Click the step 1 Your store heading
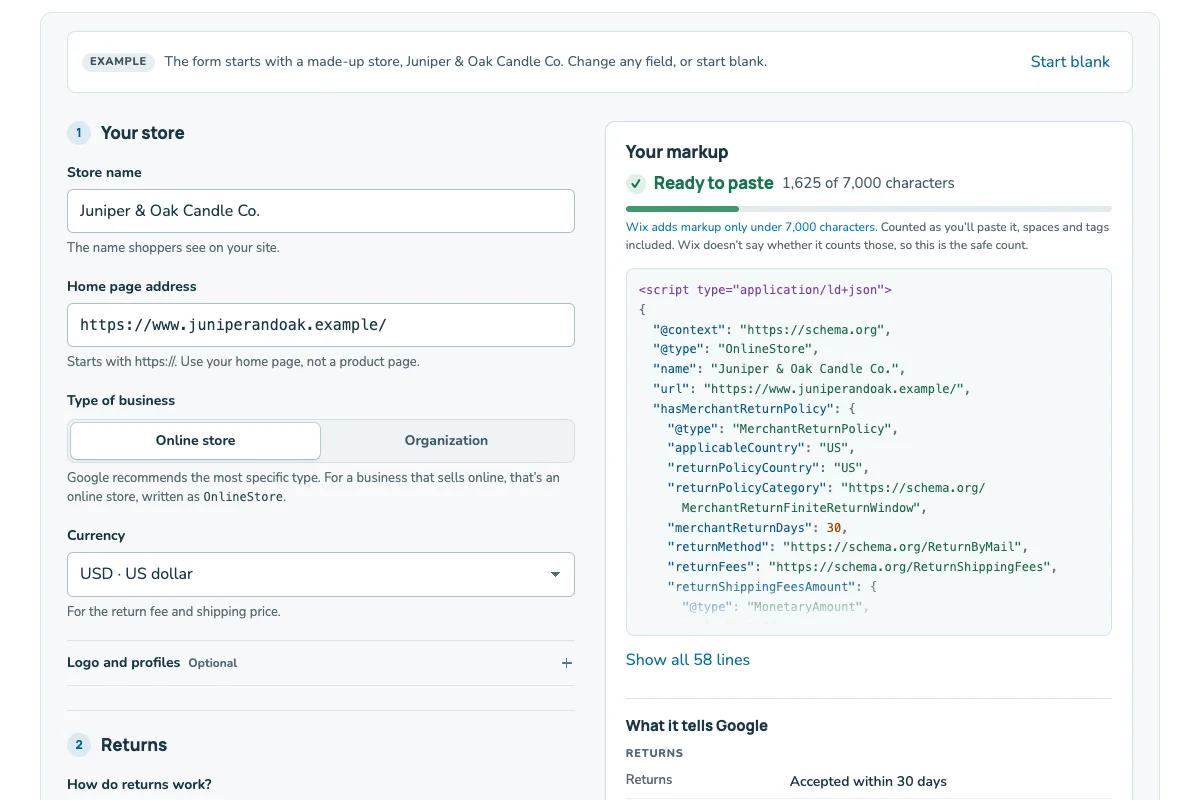Image resolution: width=1200 pixels, height=800 pixels. (x=143, y=133)
